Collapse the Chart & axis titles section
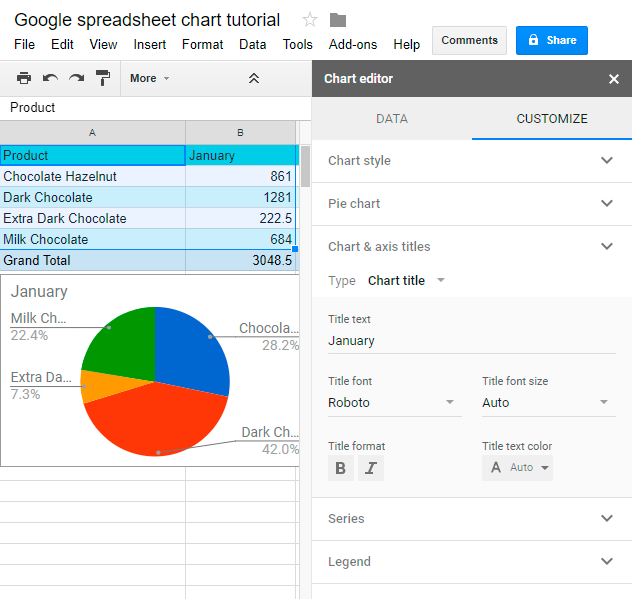Viewport: 632px width, 599px height. click(472, 246)
